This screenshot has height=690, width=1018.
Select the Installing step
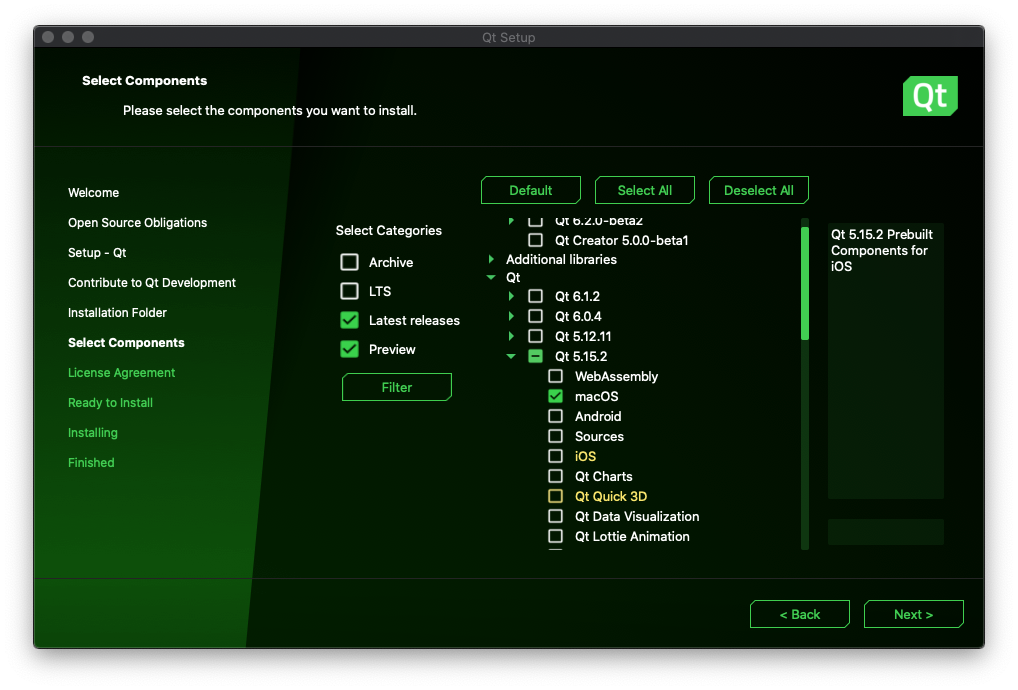point(93,432)
